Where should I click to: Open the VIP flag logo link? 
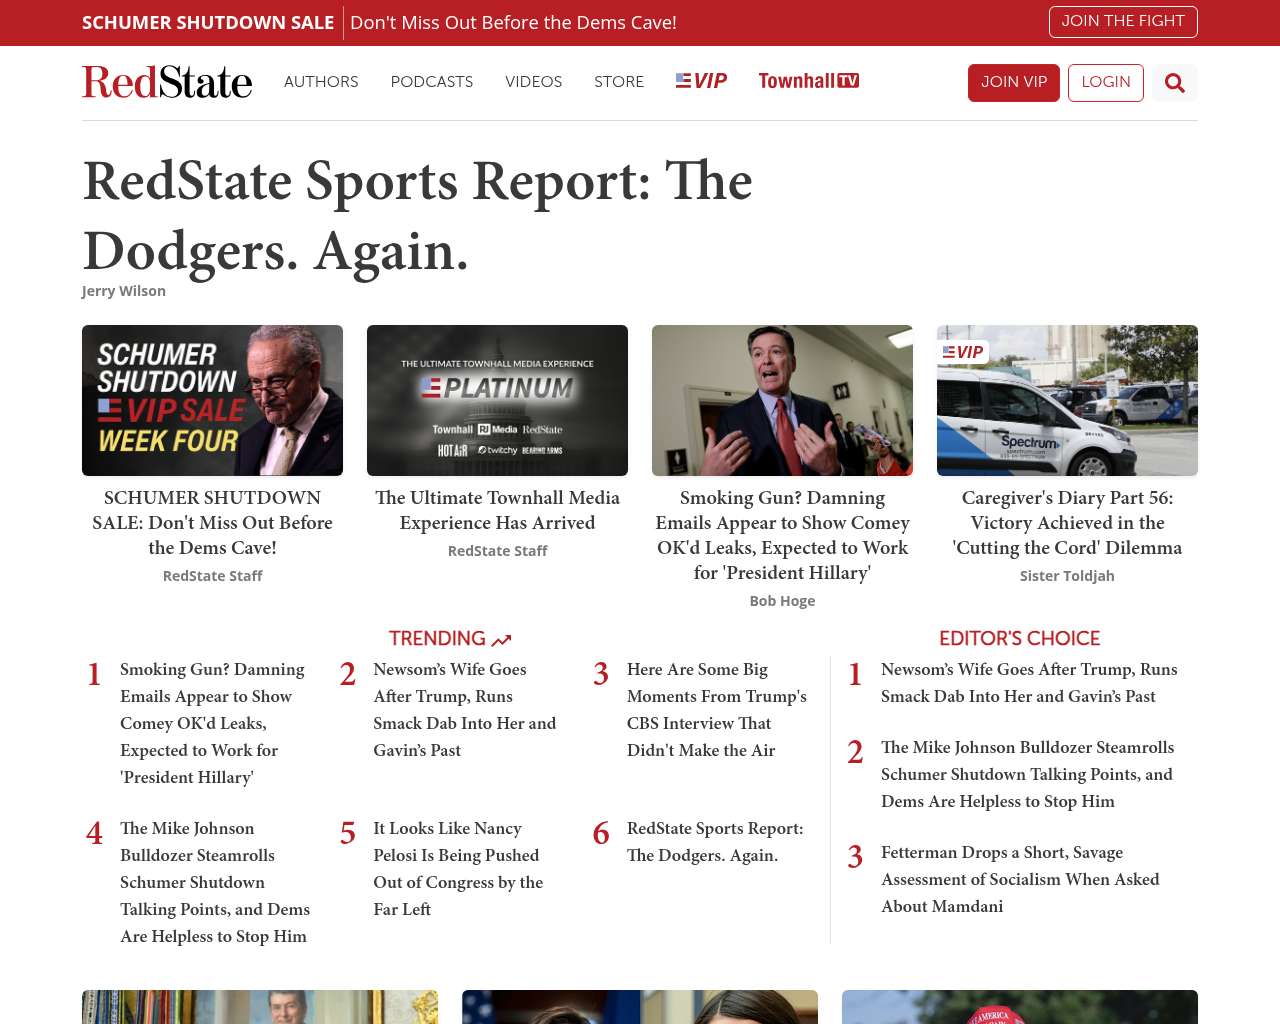coord(701,81)
